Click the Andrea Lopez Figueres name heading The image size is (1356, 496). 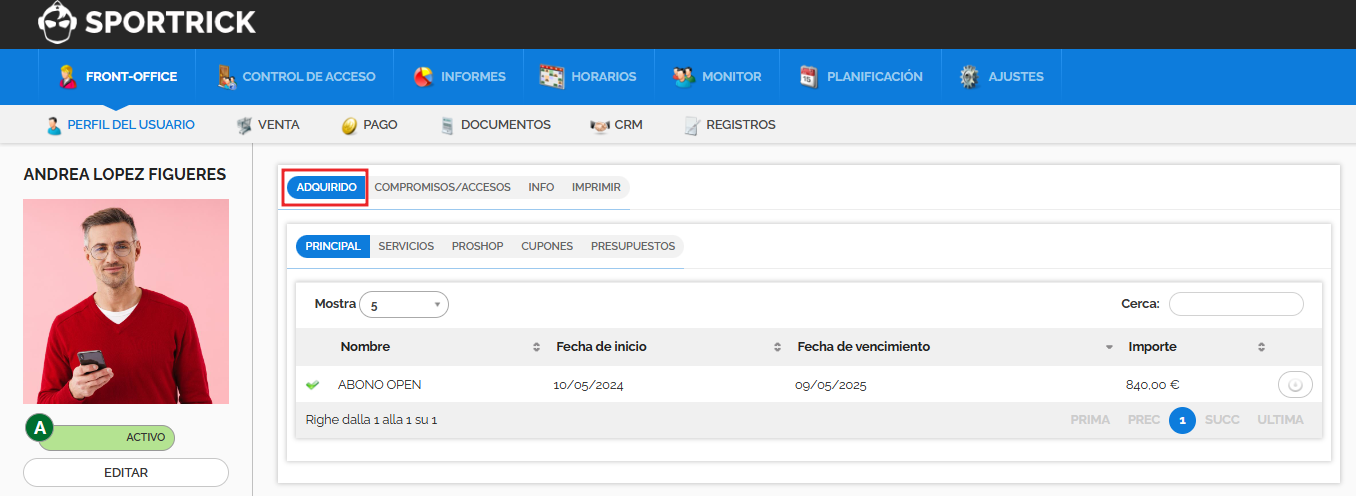click(x=125, y=175)
